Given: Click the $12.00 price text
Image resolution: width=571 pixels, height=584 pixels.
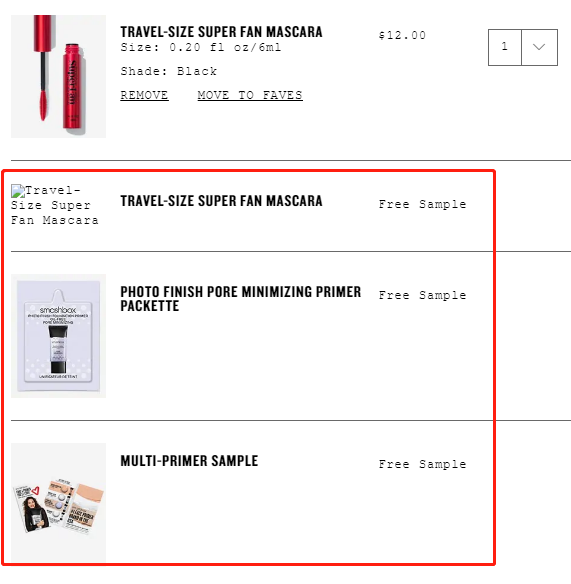Looking at the screenshot, I should tap(402, 35).
